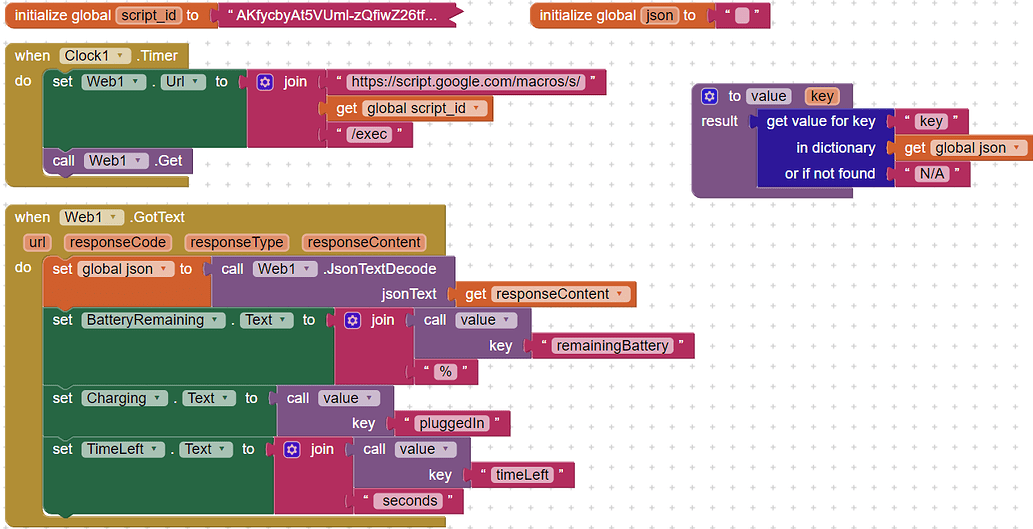1033x529 pixels.
Task: Open the value procedure dropdown beside remainingBattery
Action: coord(486,320)
